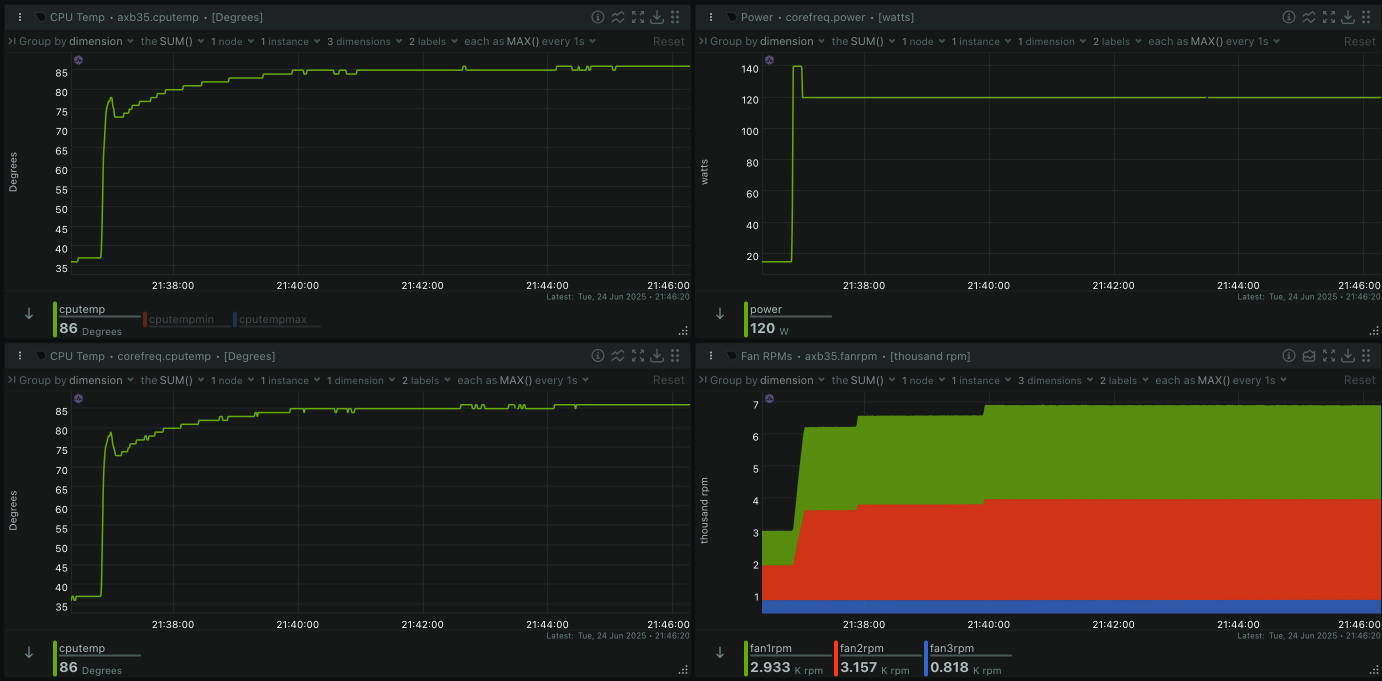This screenshot has width=1382, height=681.
Task: Download corefreq.cputemp chart data
Action: coord(657,356)
